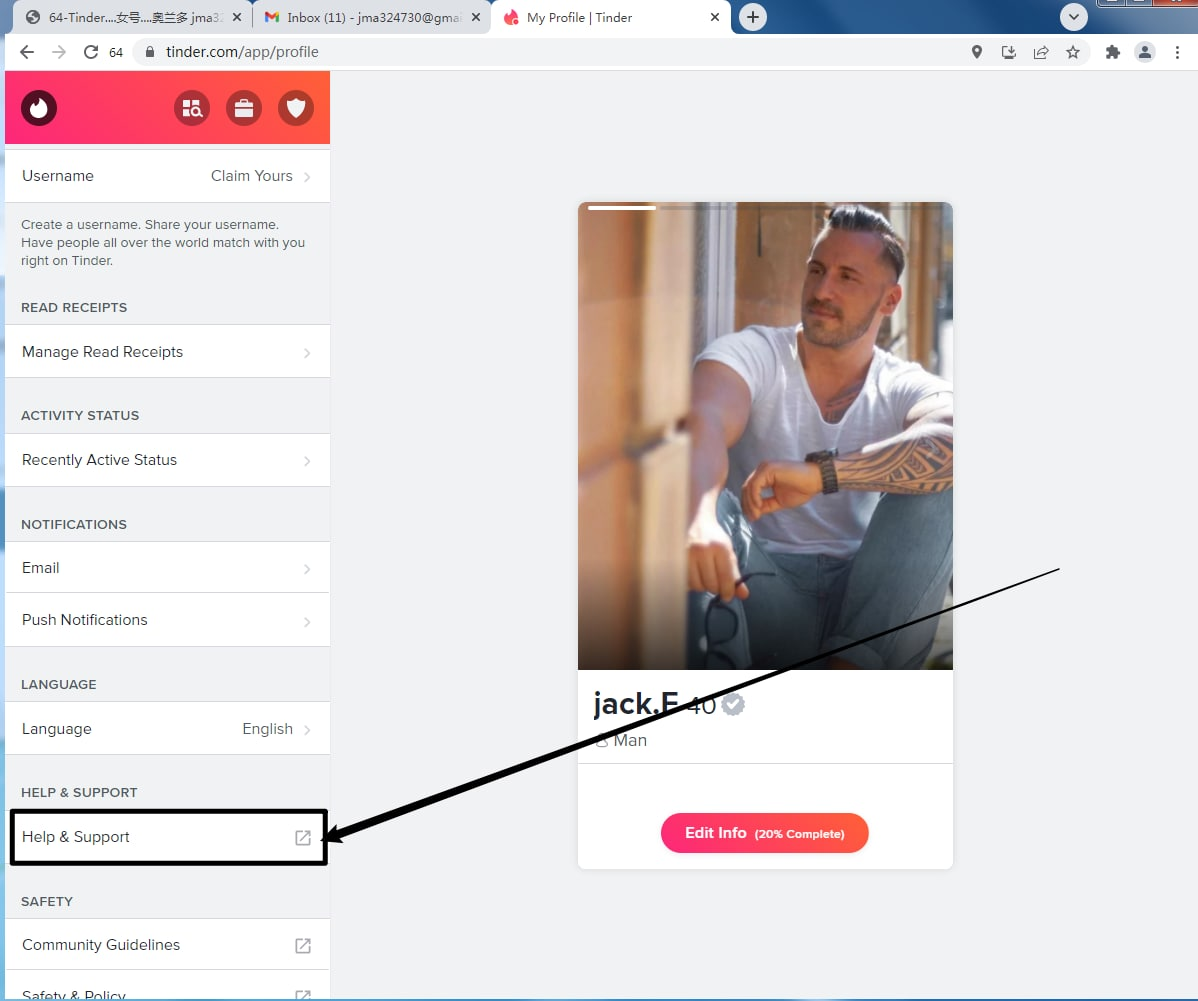The image size is (1198, 1001).
Task: Click Help & Support external link icon
Action: tap(303, 838)
